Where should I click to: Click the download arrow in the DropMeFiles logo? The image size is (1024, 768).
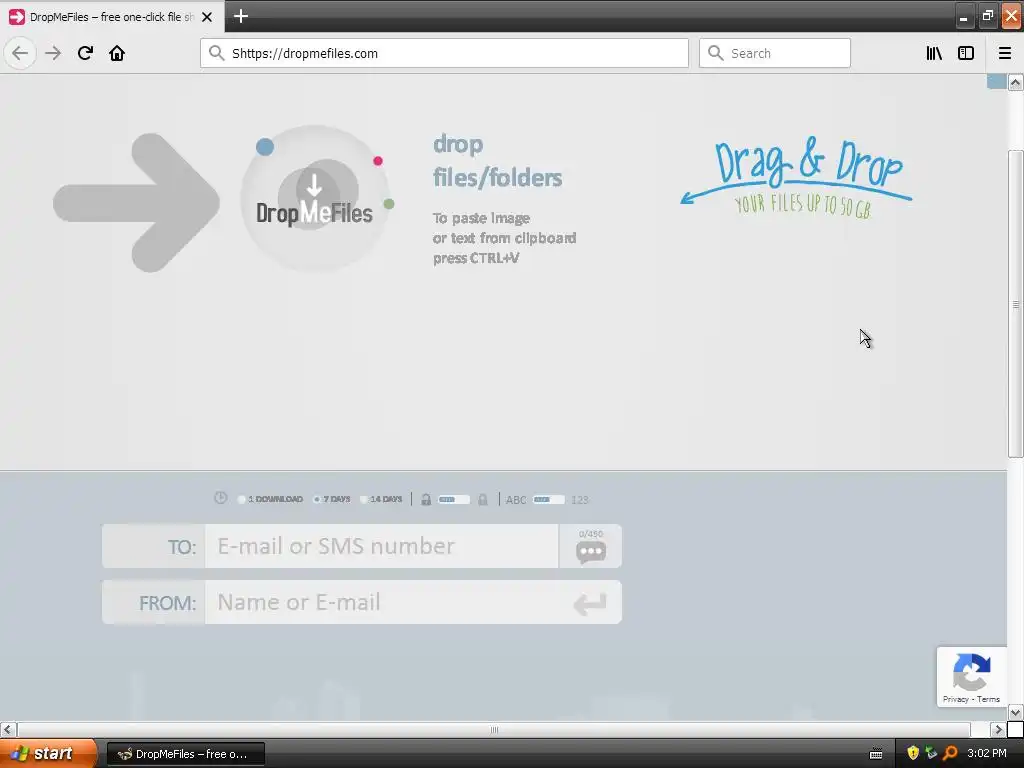pos(314,185)
